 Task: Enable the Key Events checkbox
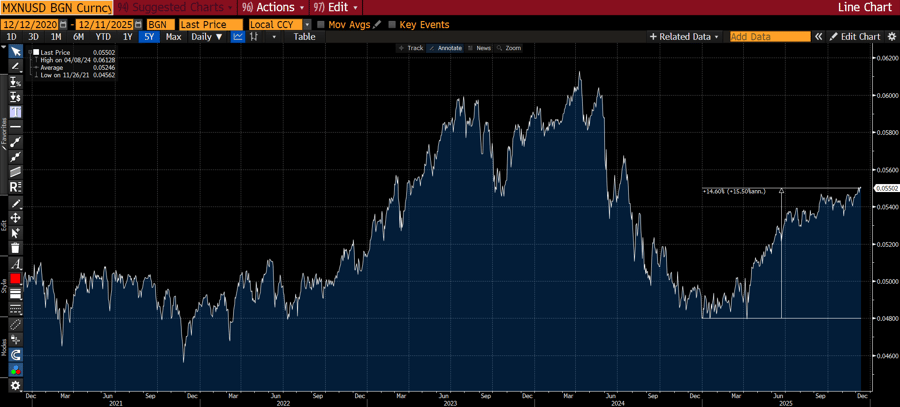click(391, 24)
